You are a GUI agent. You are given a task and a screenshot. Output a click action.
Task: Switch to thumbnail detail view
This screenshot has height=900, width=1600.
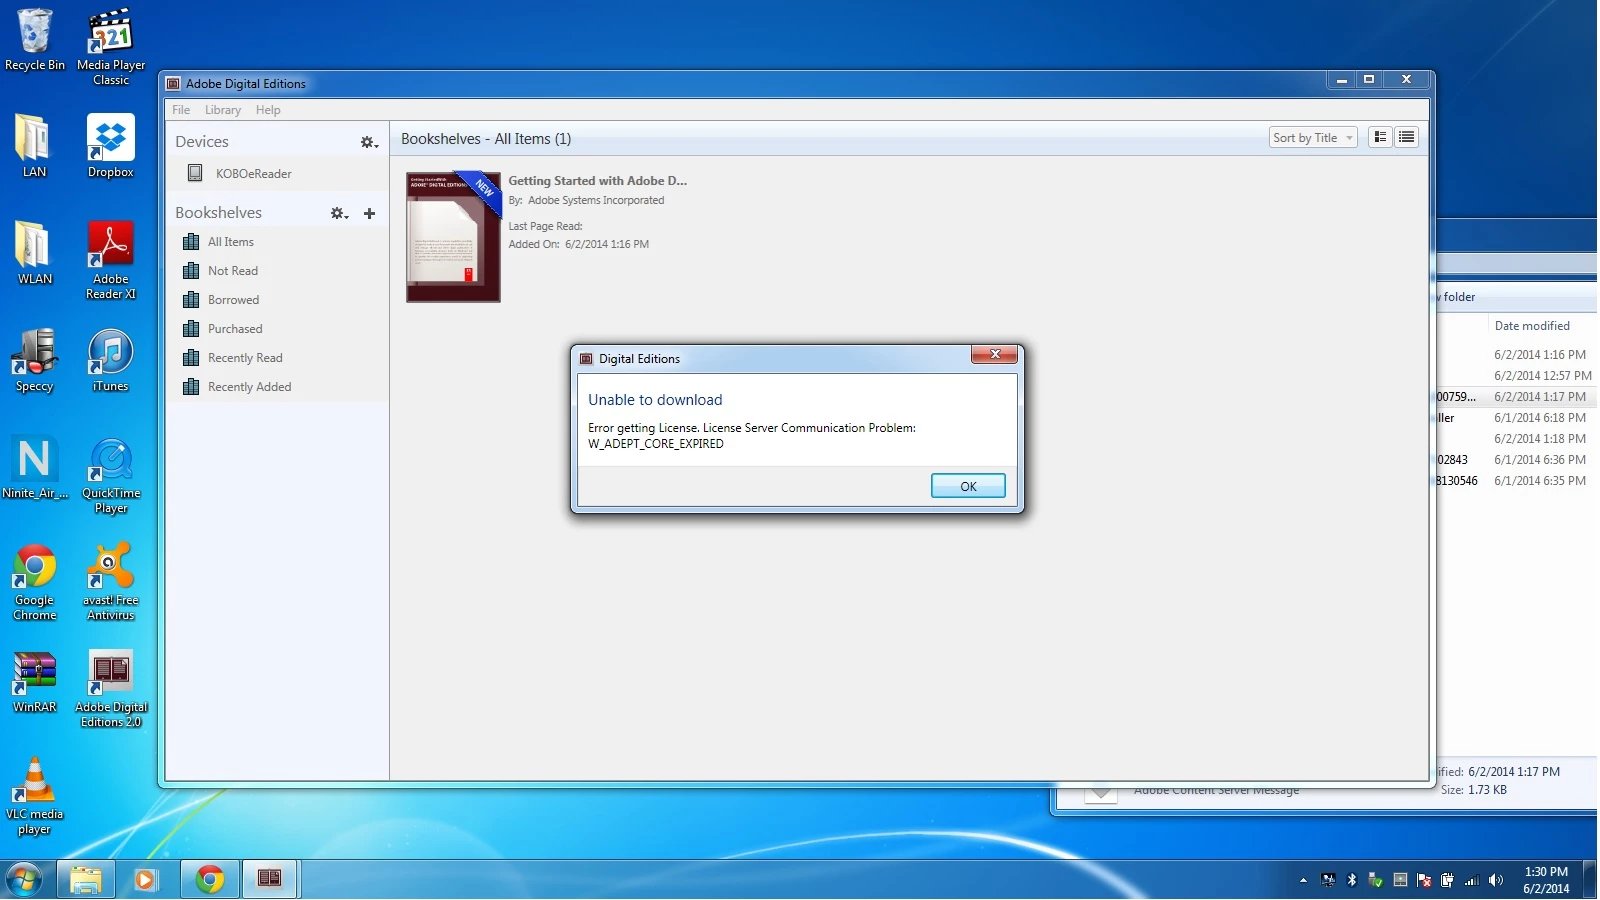[1380, 138]
